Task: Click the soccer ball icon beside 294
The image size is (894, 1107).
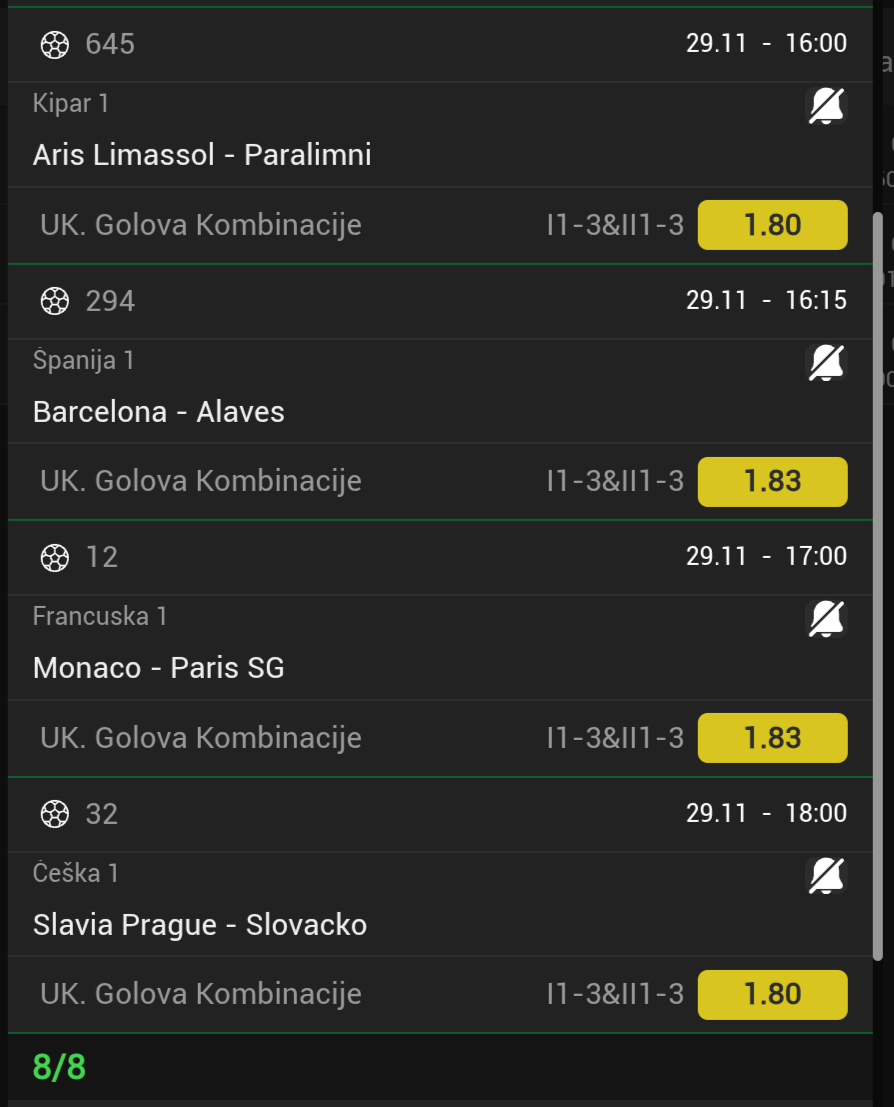Action: pos(55,300)
